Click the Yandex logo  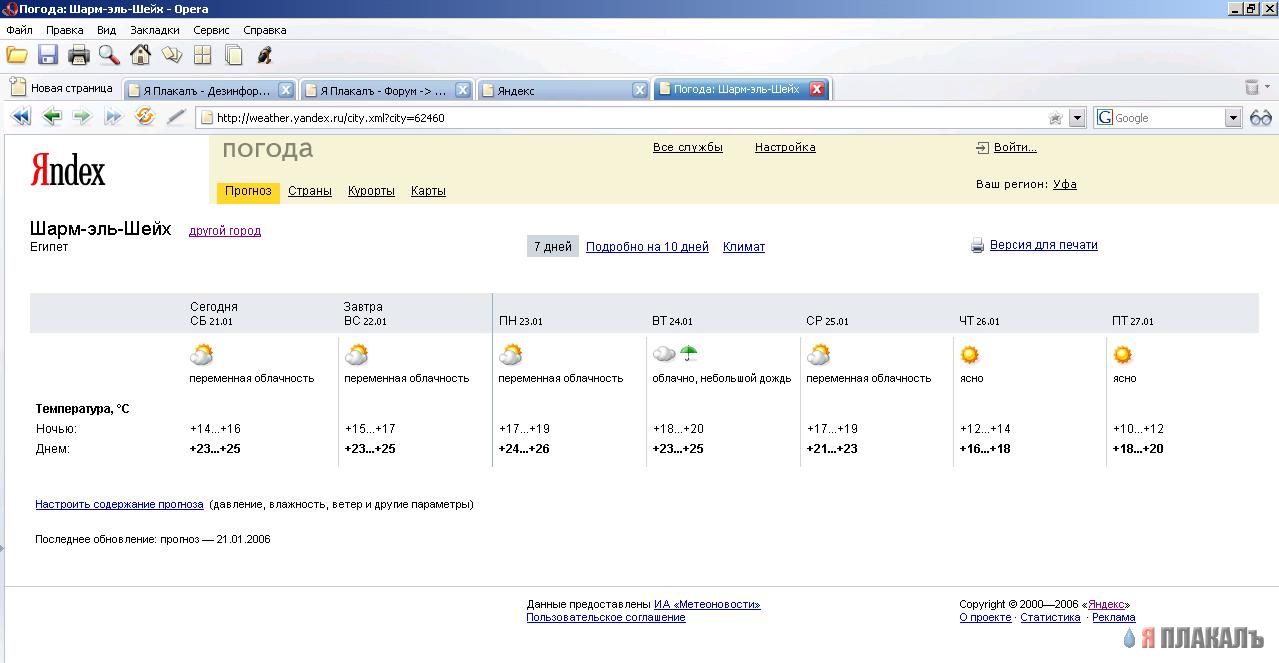pyautogui.click(x=68, y=170)
